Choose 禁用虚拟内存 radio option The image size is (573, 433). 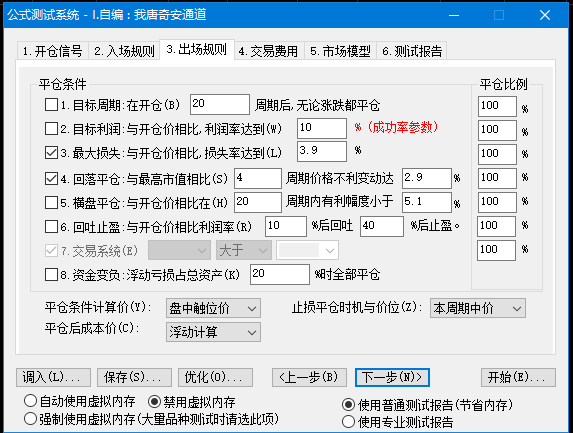[155, 402]
